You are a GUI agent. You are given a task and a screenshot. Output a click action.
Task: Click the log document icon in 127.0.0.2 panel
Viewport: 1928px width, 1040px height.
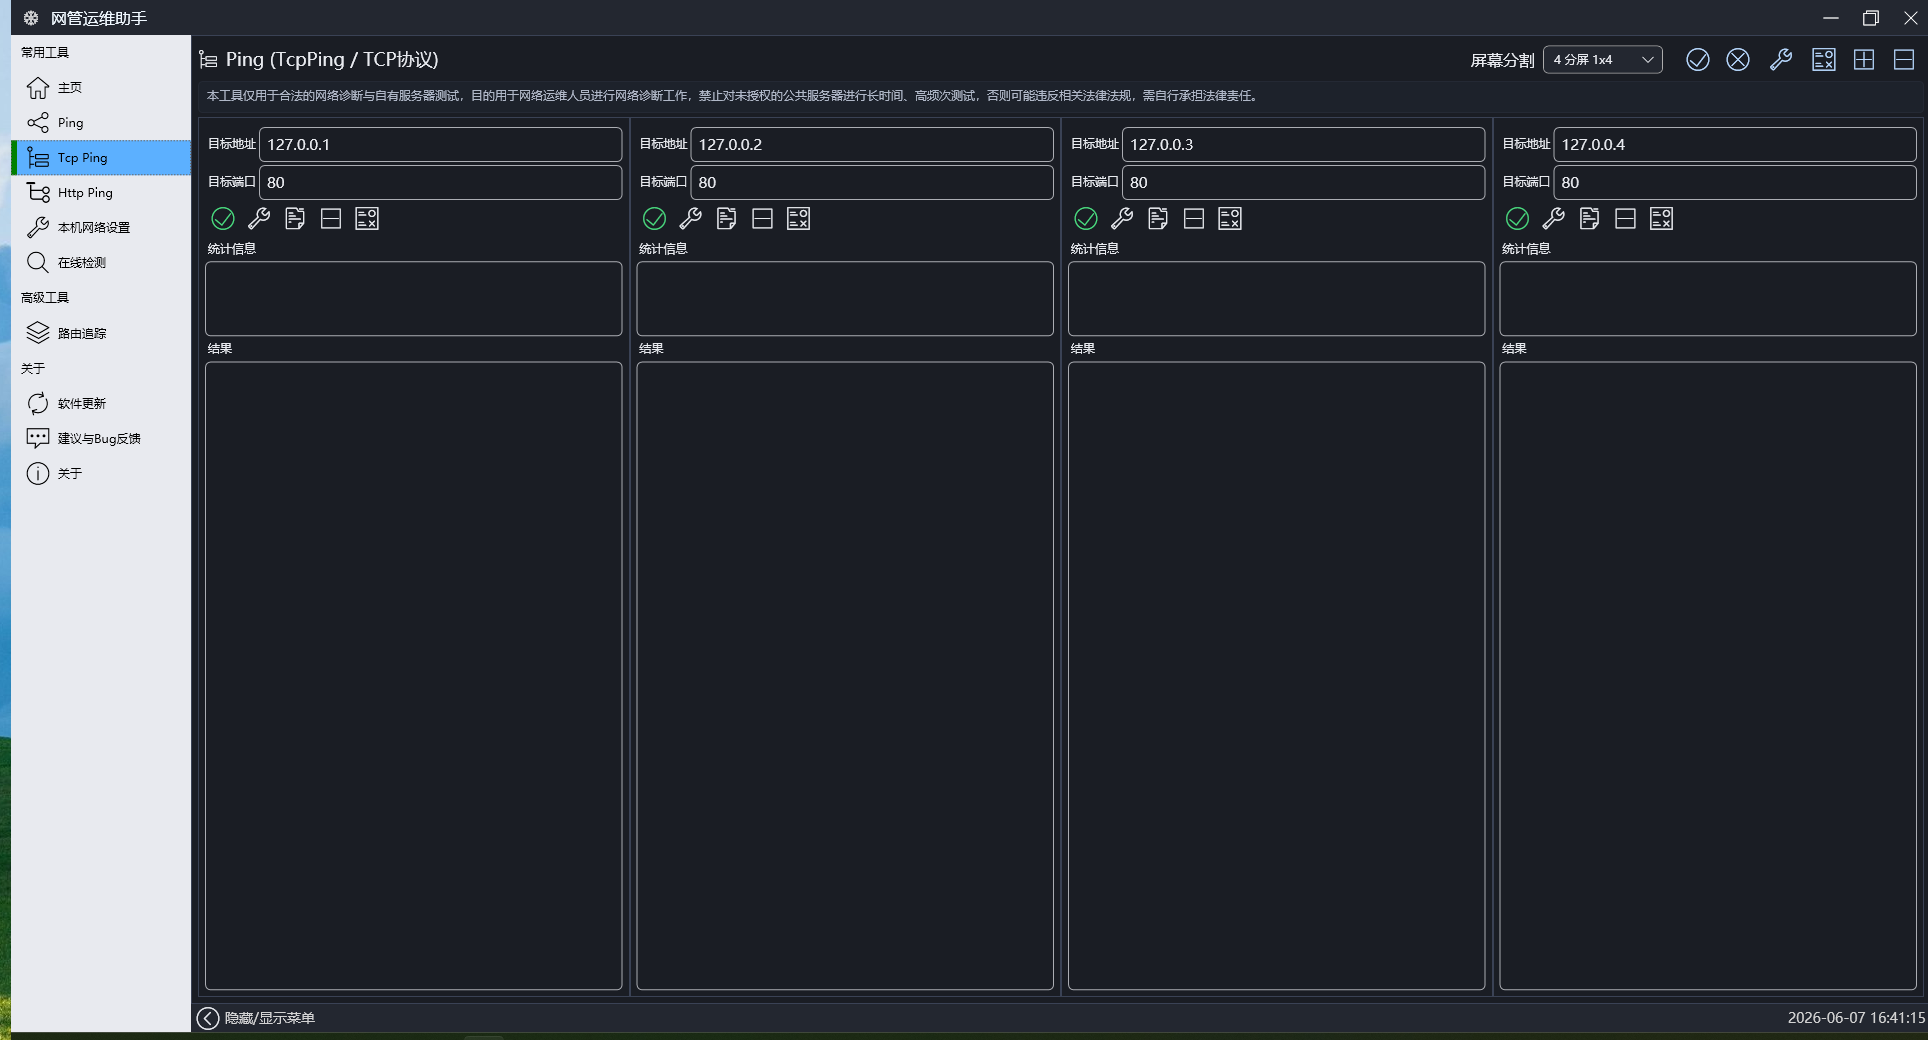coord(727,218)
